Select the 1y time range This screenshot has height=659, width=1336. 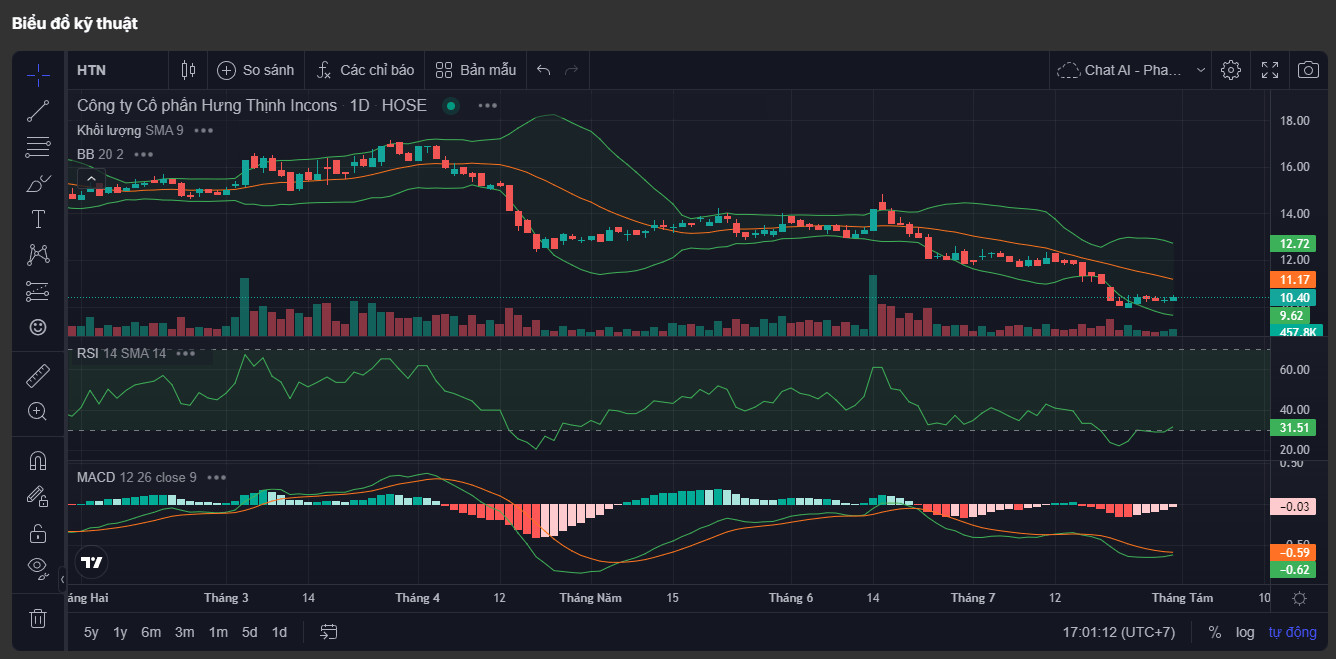tap(120, 632)
